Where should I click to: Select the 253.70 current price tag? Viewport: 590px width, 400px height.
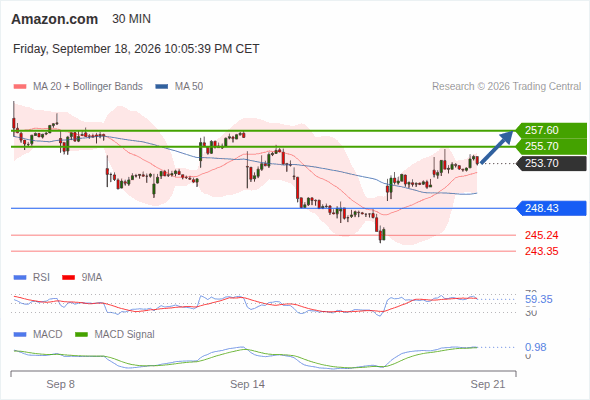point(551,163)
